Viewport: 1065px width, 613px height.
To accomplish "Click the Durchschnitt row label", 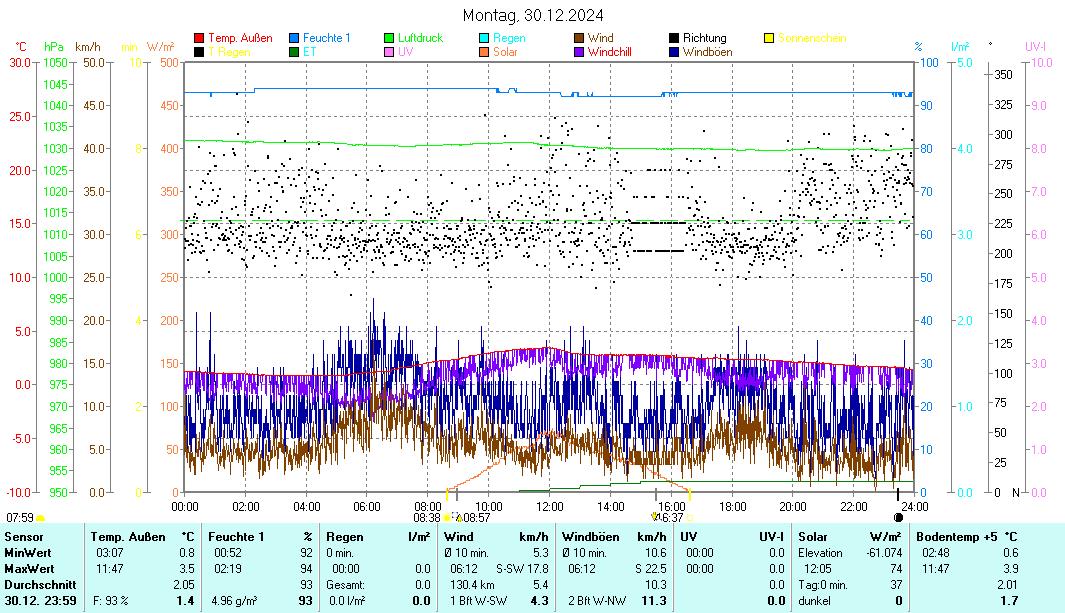I will point(34,584).
